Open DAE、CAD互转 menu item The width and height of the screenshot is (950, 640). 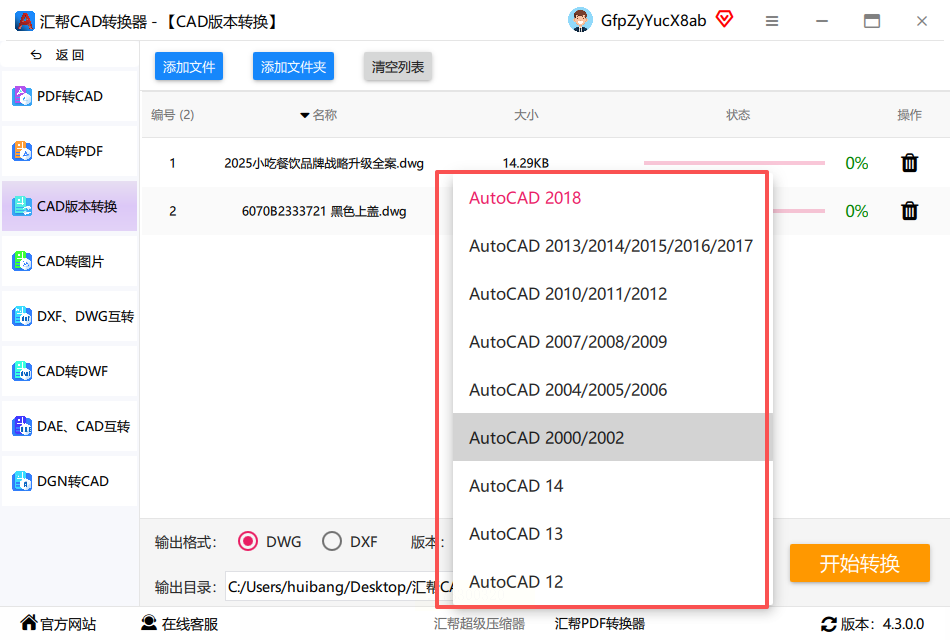pyautogui.click(x=70, y=426)
